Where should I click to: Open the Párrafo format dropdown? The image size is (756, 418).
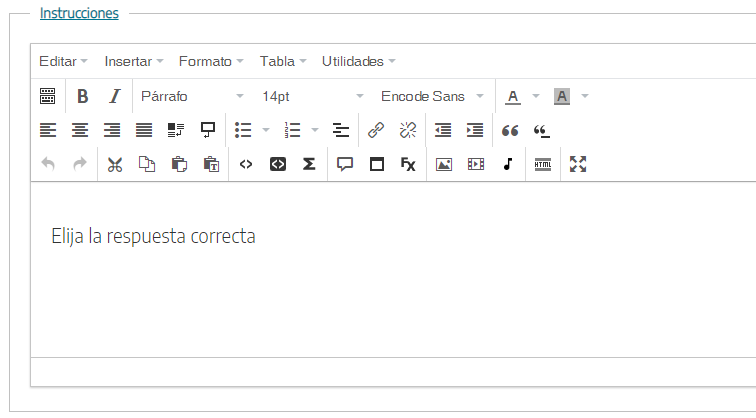click(x=192, y=97)
